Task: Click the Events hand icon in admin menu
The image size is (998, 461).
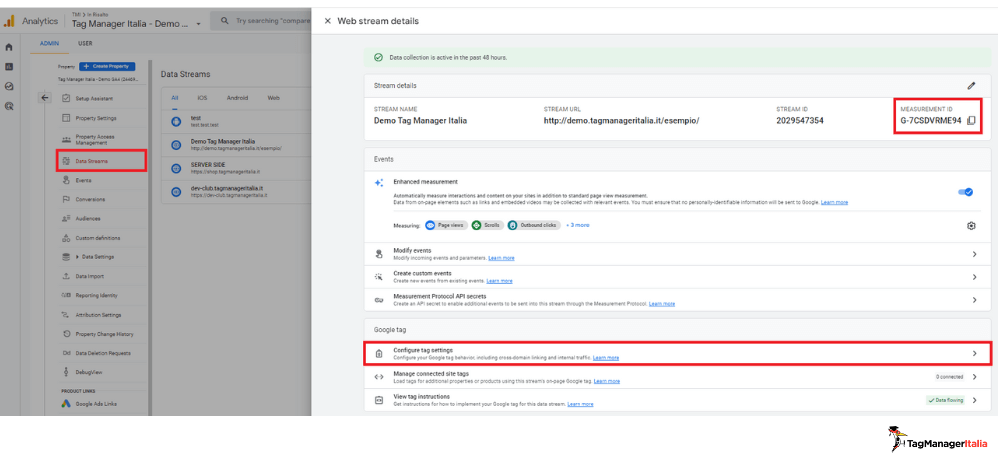Action: tap(66, 180)
